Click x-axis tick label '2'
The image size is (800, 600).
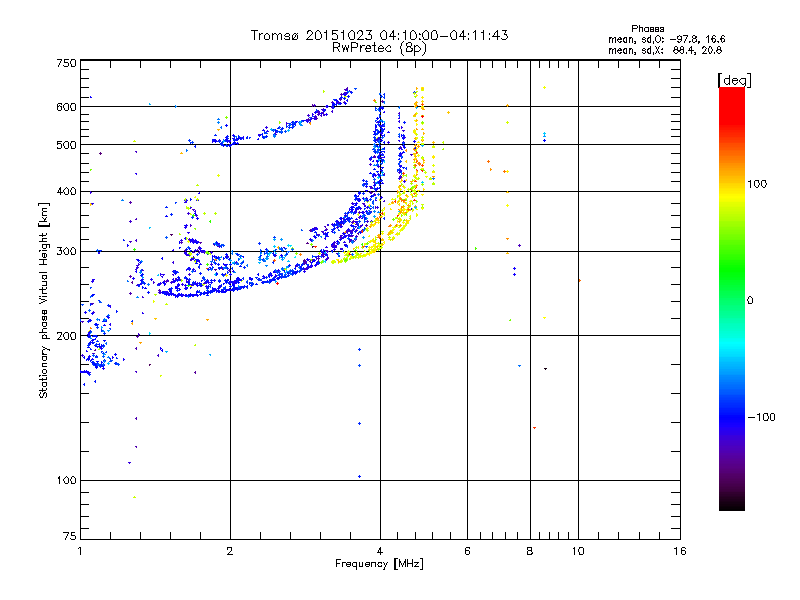pyautogui.click(x=230, y=551)
